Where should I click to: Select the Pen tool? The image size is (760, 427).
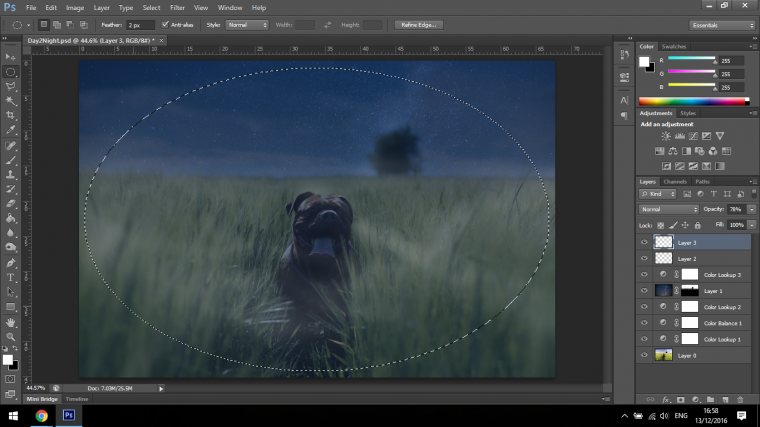[10, 263]
